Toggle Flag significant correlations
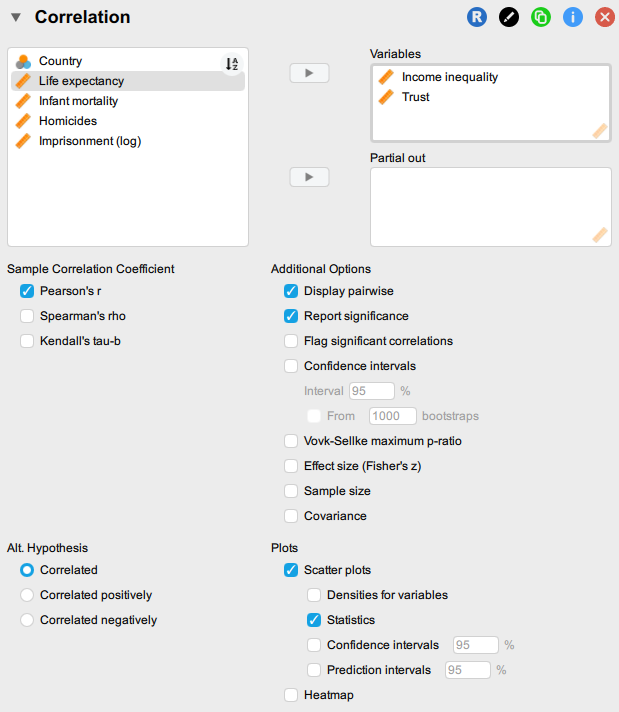 (x=291, y=341)
